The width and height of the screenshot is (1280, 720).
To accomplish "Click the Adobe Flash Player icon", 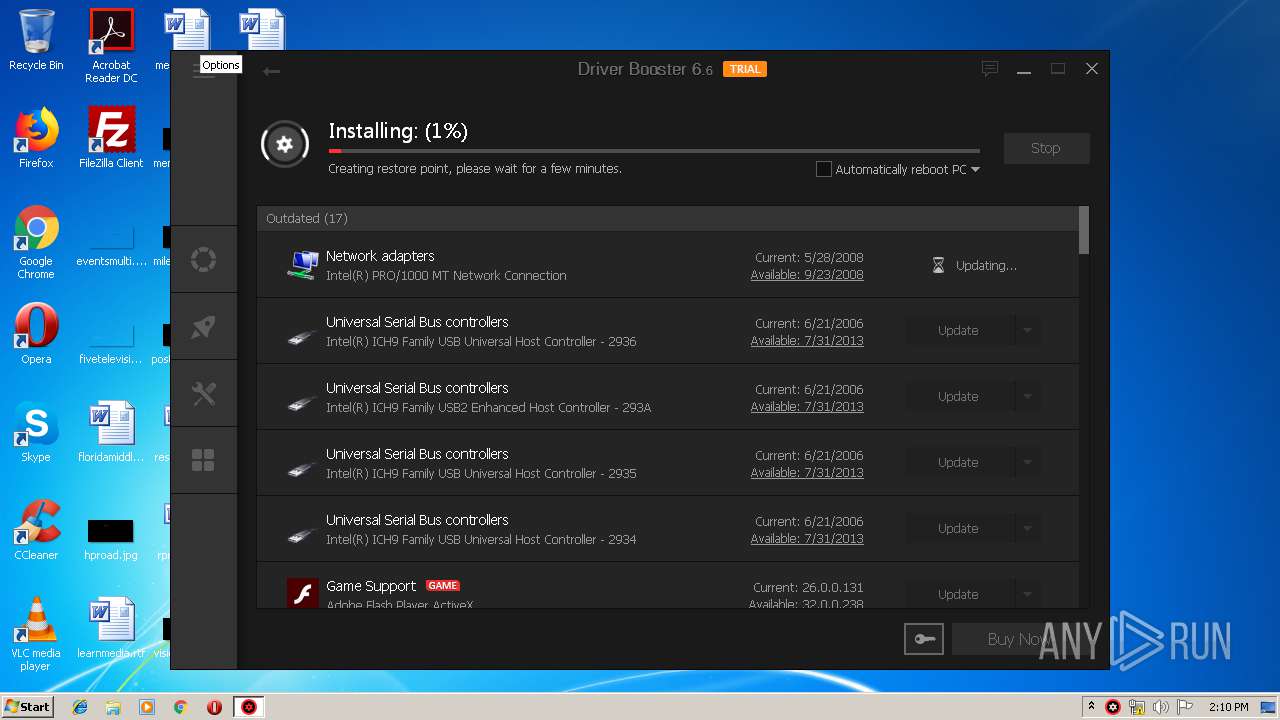I will click(303, 593).
